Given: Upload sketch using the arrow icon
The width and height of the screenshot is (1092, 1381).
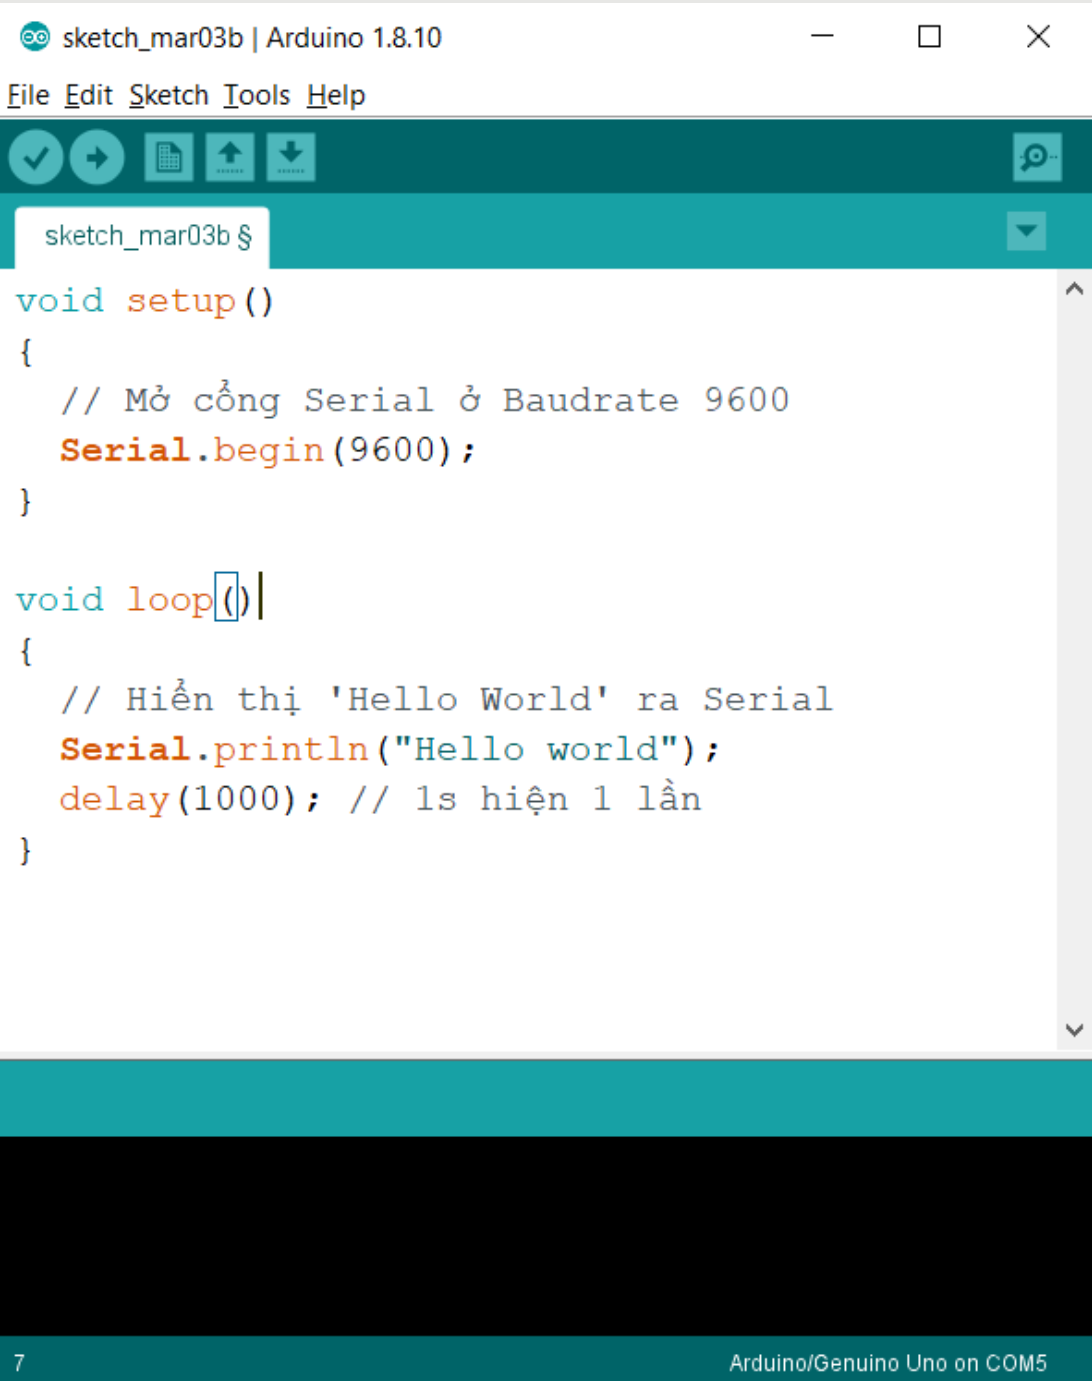Looking at the screenshot, I should [x=97, y=158].
